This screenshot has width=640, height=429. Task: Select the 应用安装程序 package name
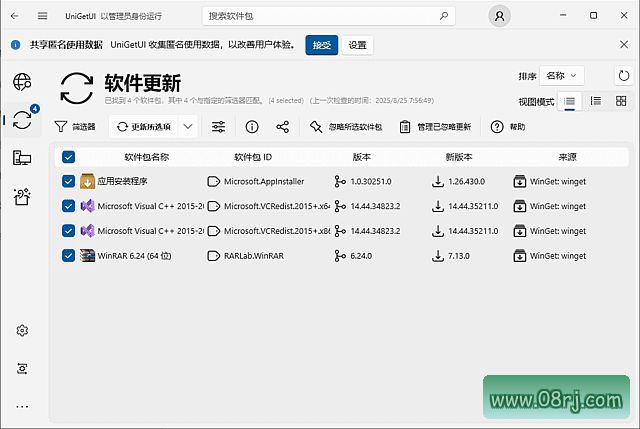coord(122,181)
